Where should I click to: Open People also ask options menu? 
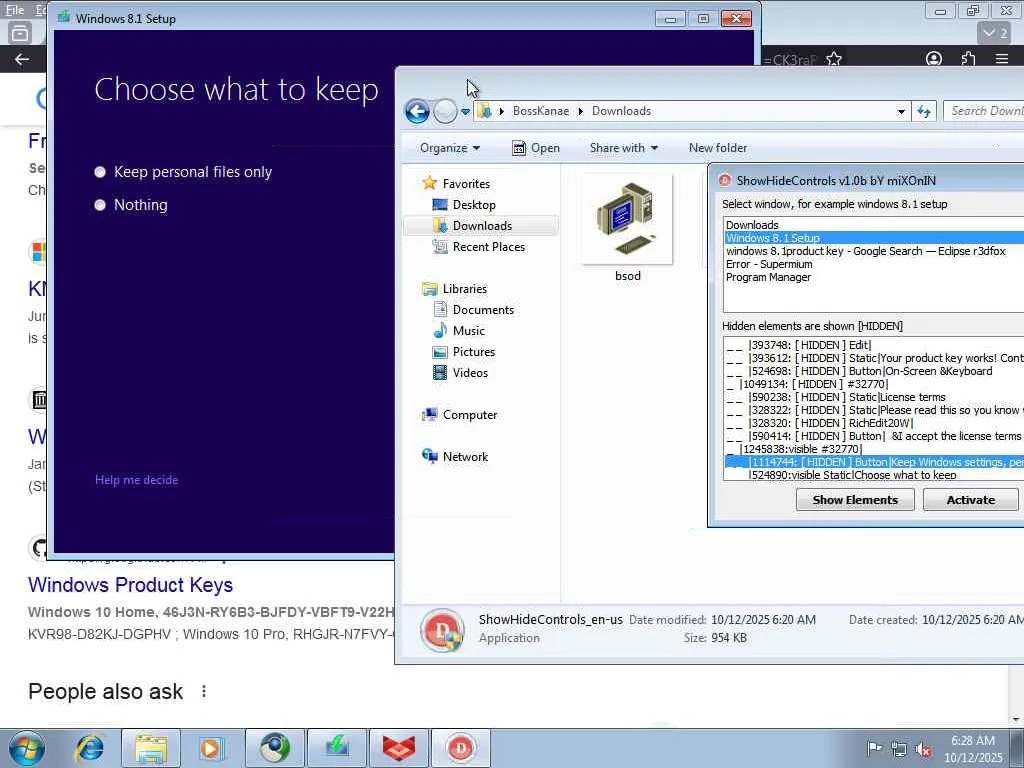pos(204,691)
